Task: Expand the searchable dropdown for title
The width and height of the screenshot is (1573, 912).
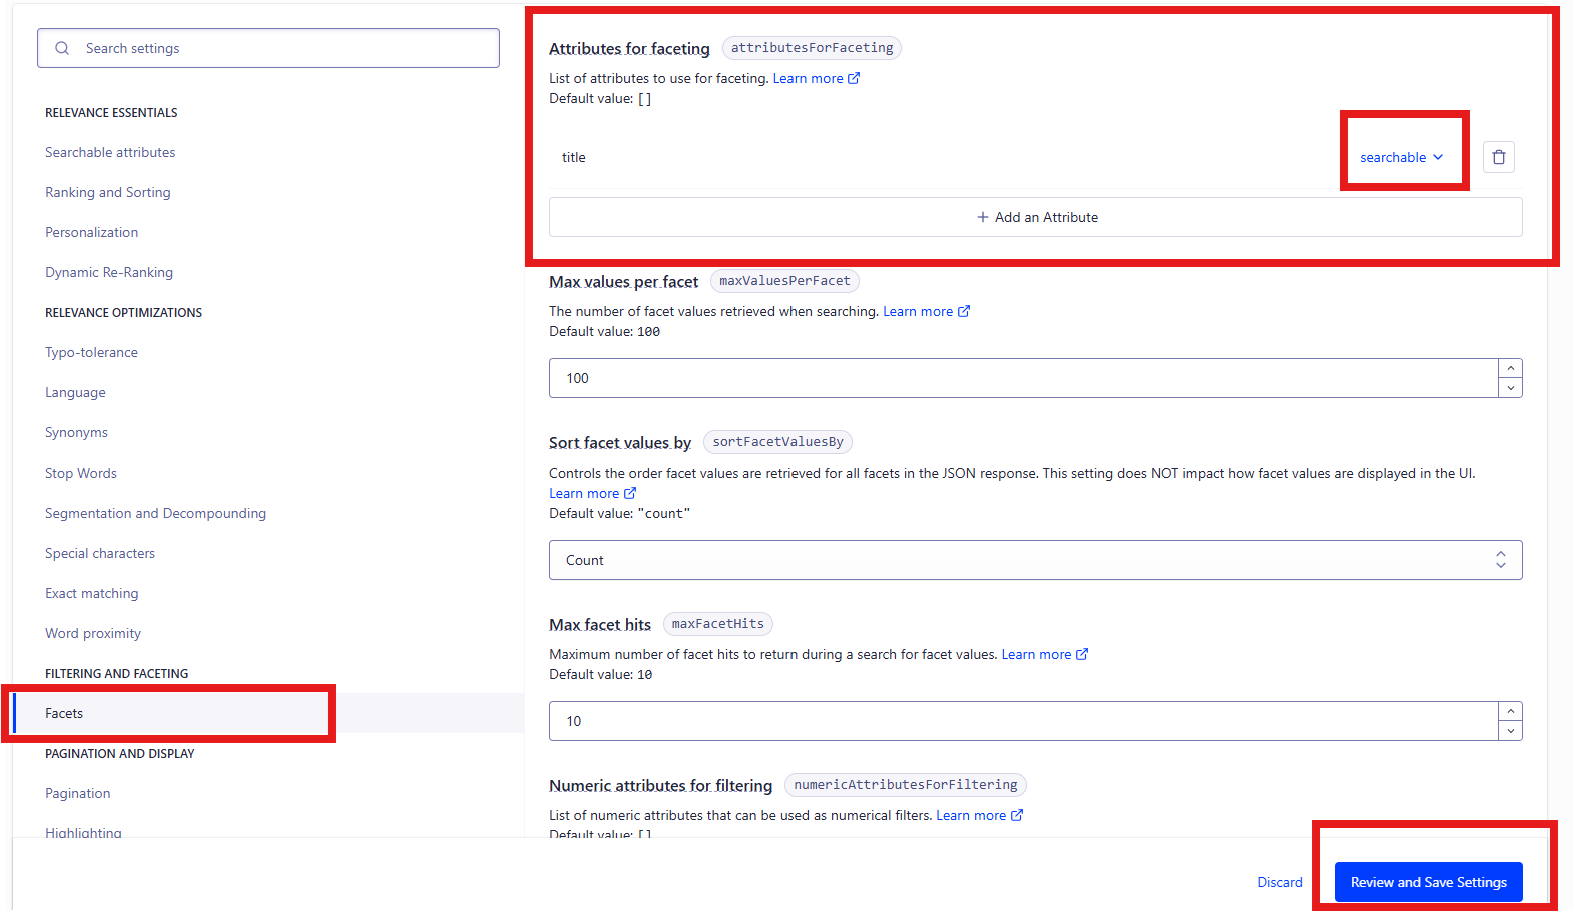Action: 1401,157
